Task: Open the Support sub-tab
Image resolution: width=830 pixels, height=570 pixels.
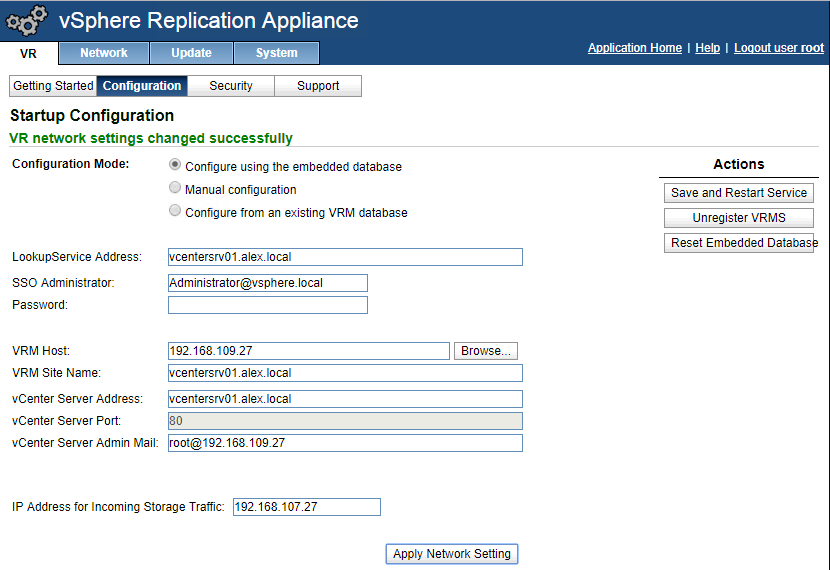Action: (318, 86)
